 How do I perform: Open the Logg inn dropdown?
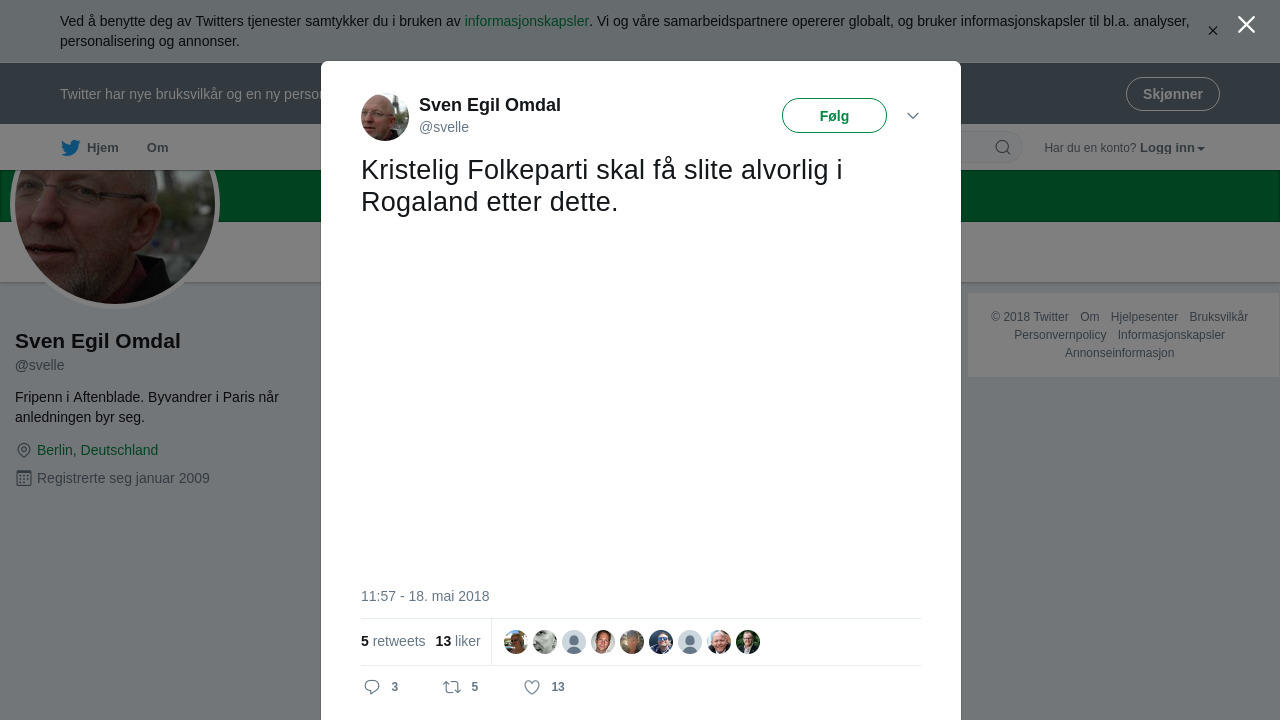[1172, 148]
